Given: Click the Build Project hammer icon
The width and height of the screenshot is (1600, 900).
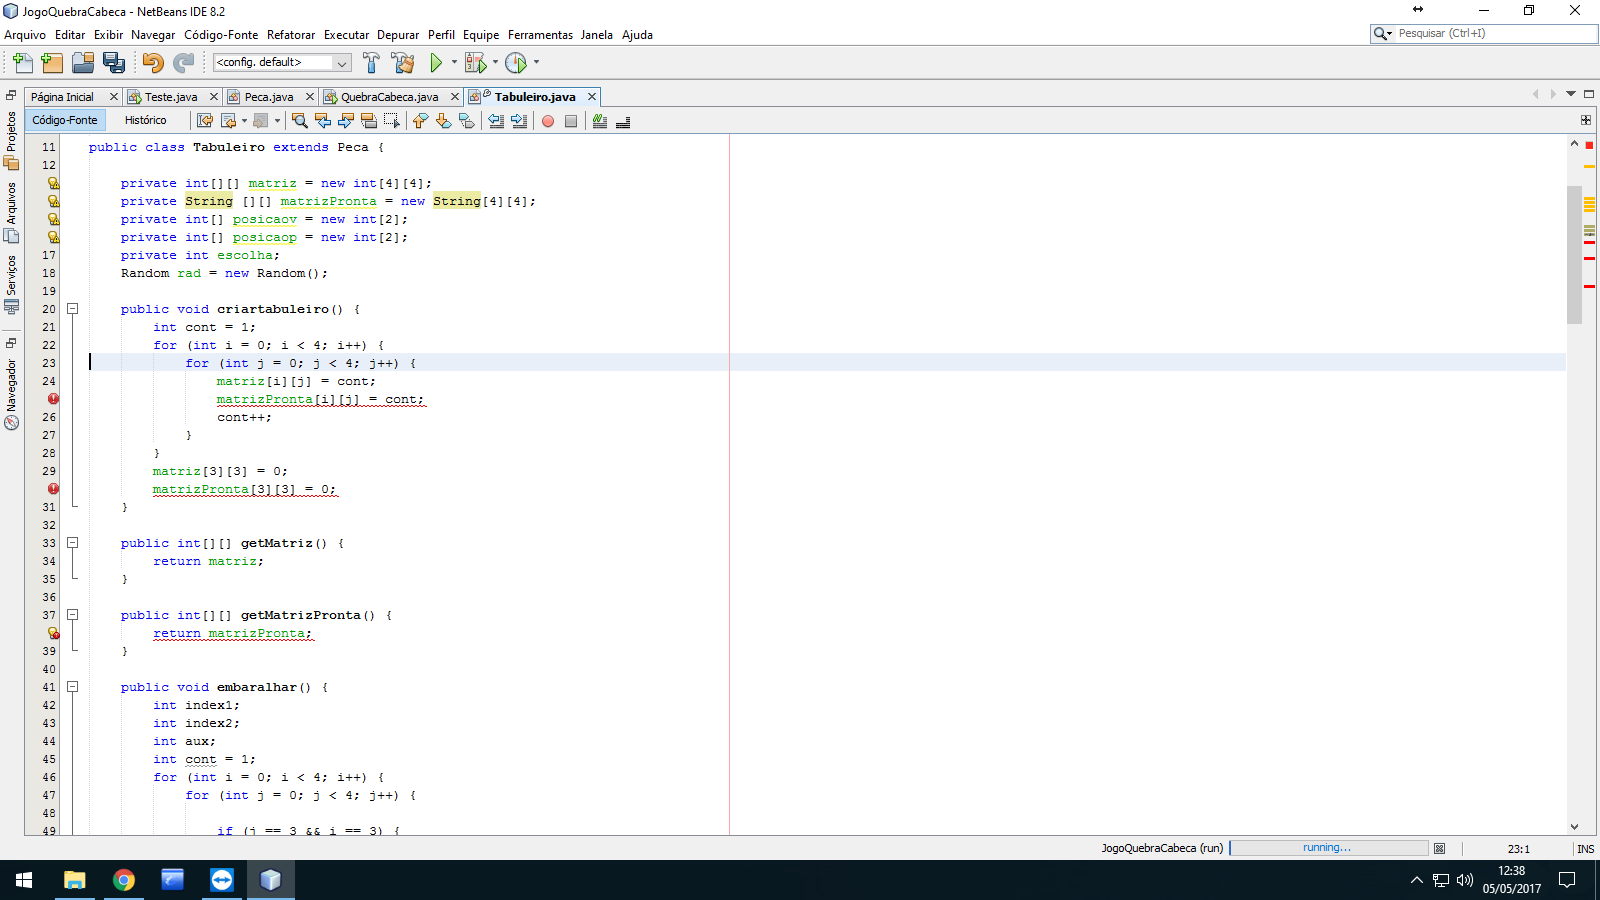Looking at the screenshot, I should [x=371, y=63].
